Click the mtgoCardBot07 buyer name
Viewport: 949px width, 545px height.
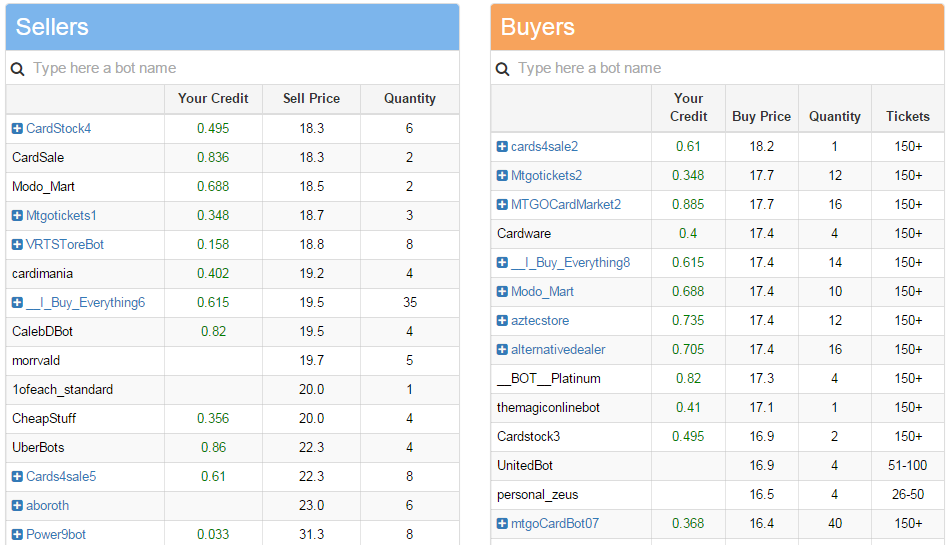(555, 524)
